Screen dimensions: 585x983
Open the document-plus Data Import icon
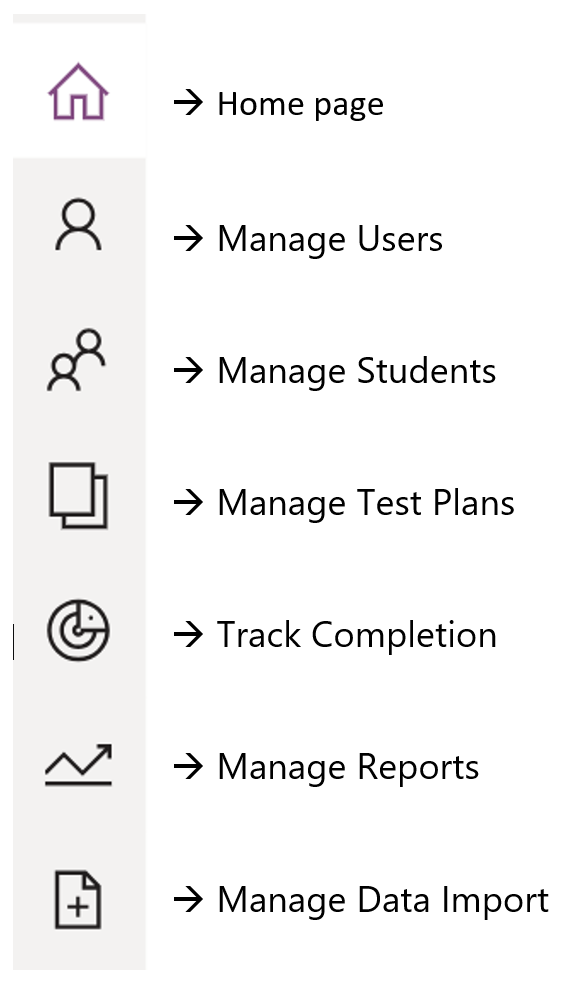click(x=78, y=900)
